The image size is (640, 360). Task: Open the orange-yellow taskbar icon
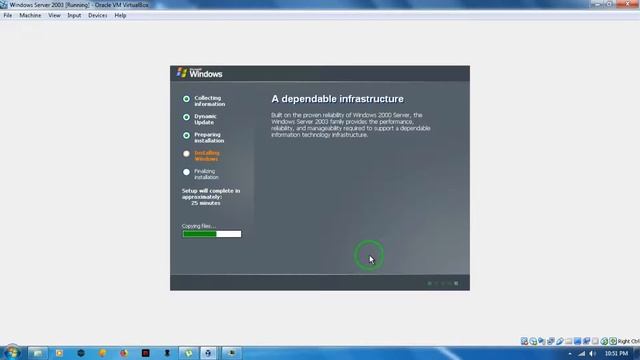pyautogui.click(x=102, y=353)
